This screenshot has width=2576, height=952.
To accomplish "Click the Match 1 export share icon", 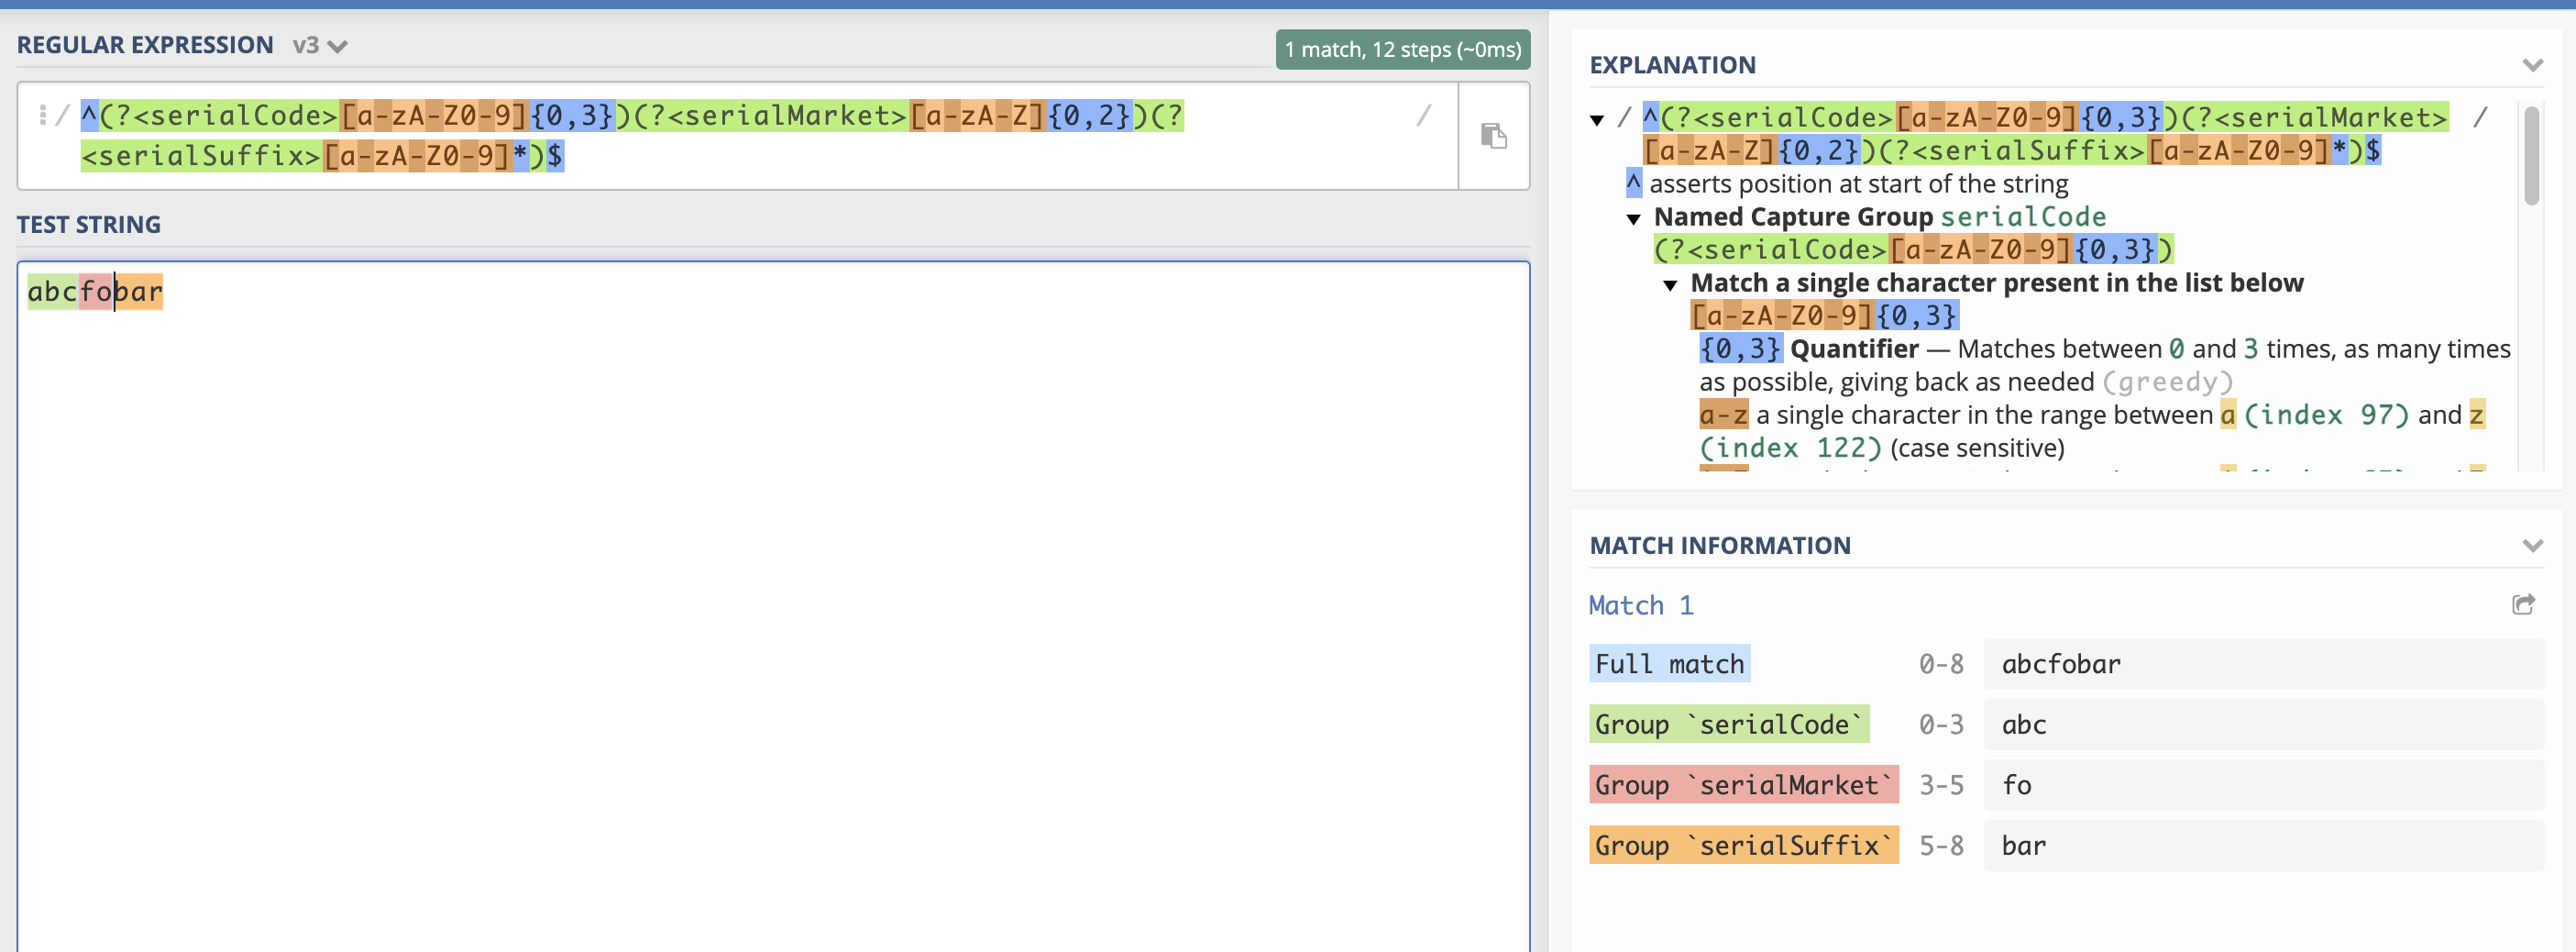I will [x=2523, y=604].
